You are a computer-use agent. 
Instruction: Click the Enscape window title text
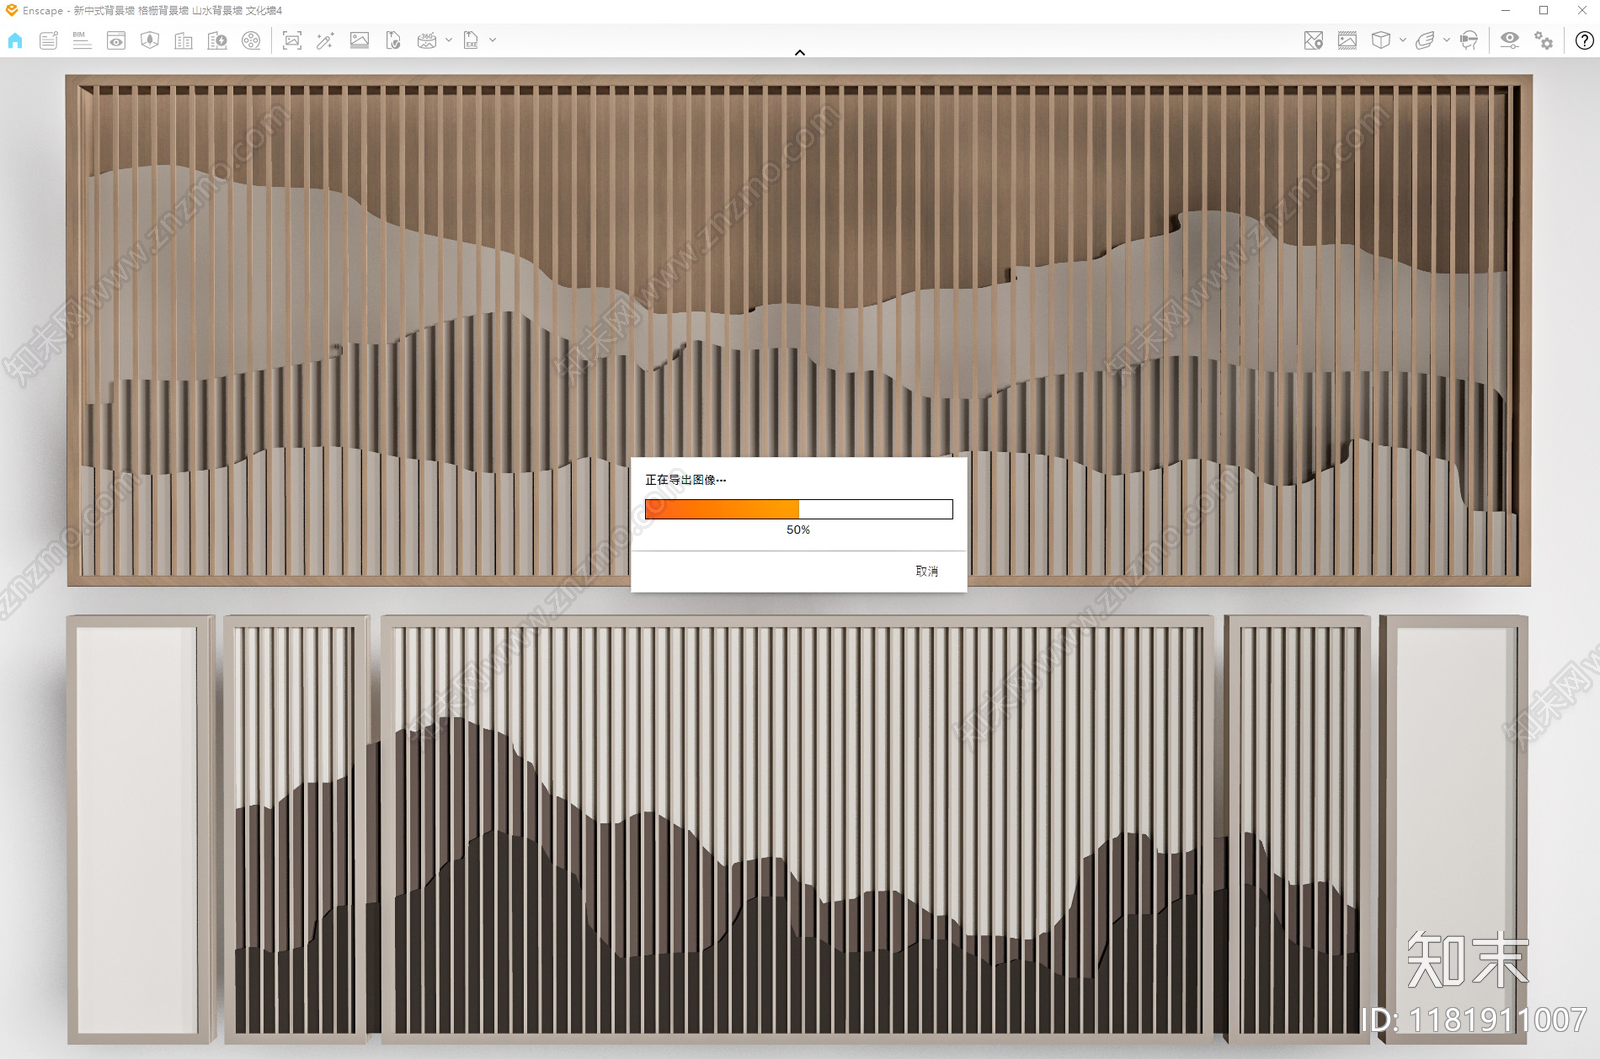tap(152, 11)
